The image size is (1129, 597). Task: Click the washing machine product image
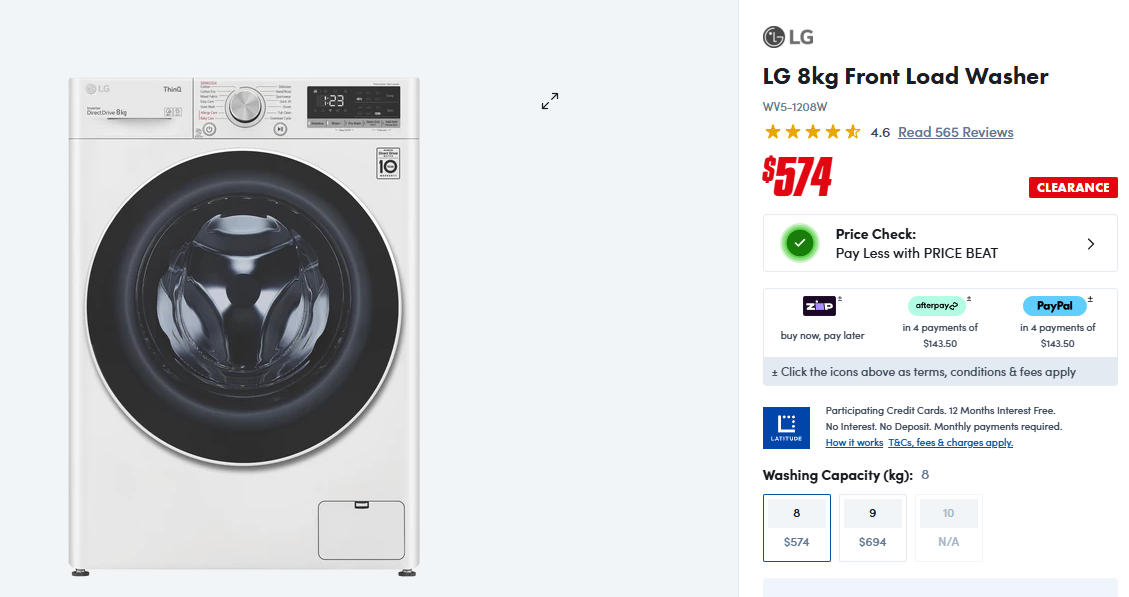point(244,325)
